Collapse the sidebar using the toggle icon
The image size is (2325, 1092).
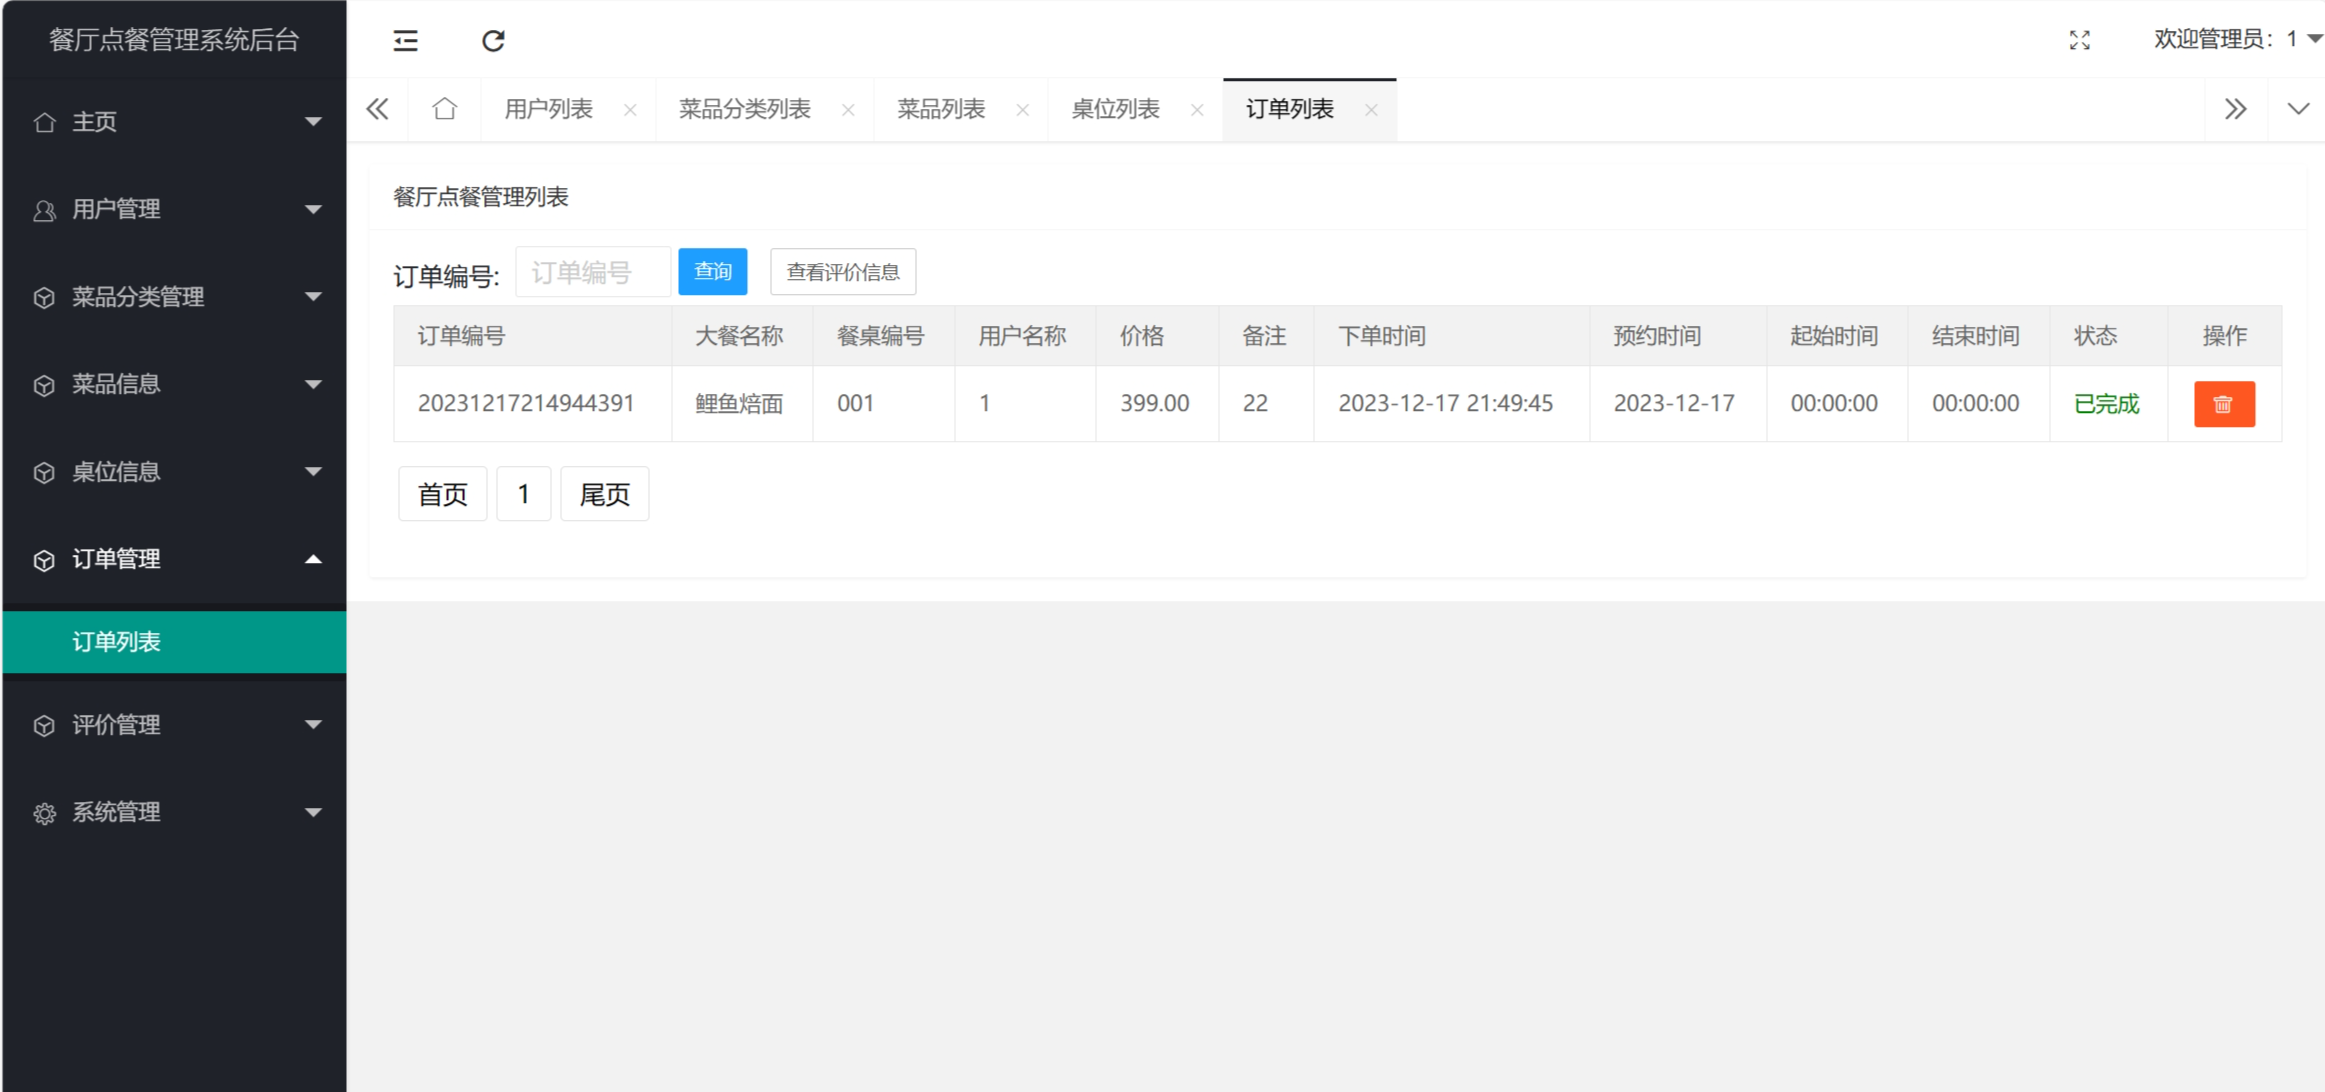pos(406,40)
